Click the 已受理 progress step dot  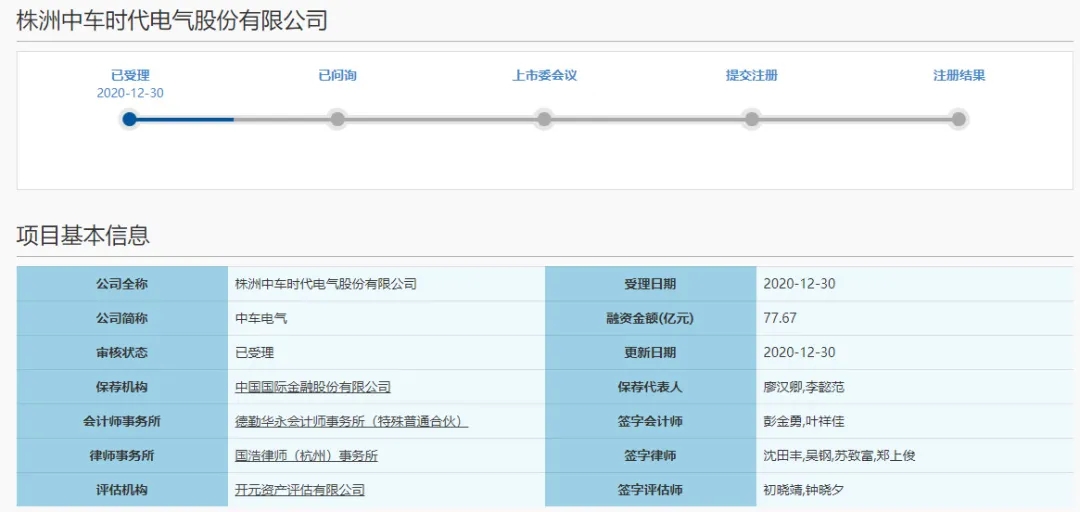[x=129, y=119]
